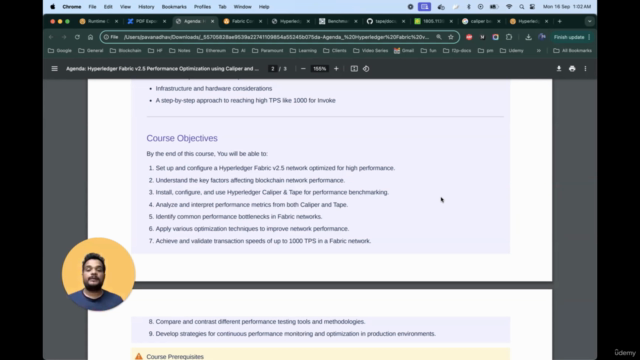640x360 pixels.
Task: Click objective 5 about performance bottlenecks
Action: click(239, 216)
